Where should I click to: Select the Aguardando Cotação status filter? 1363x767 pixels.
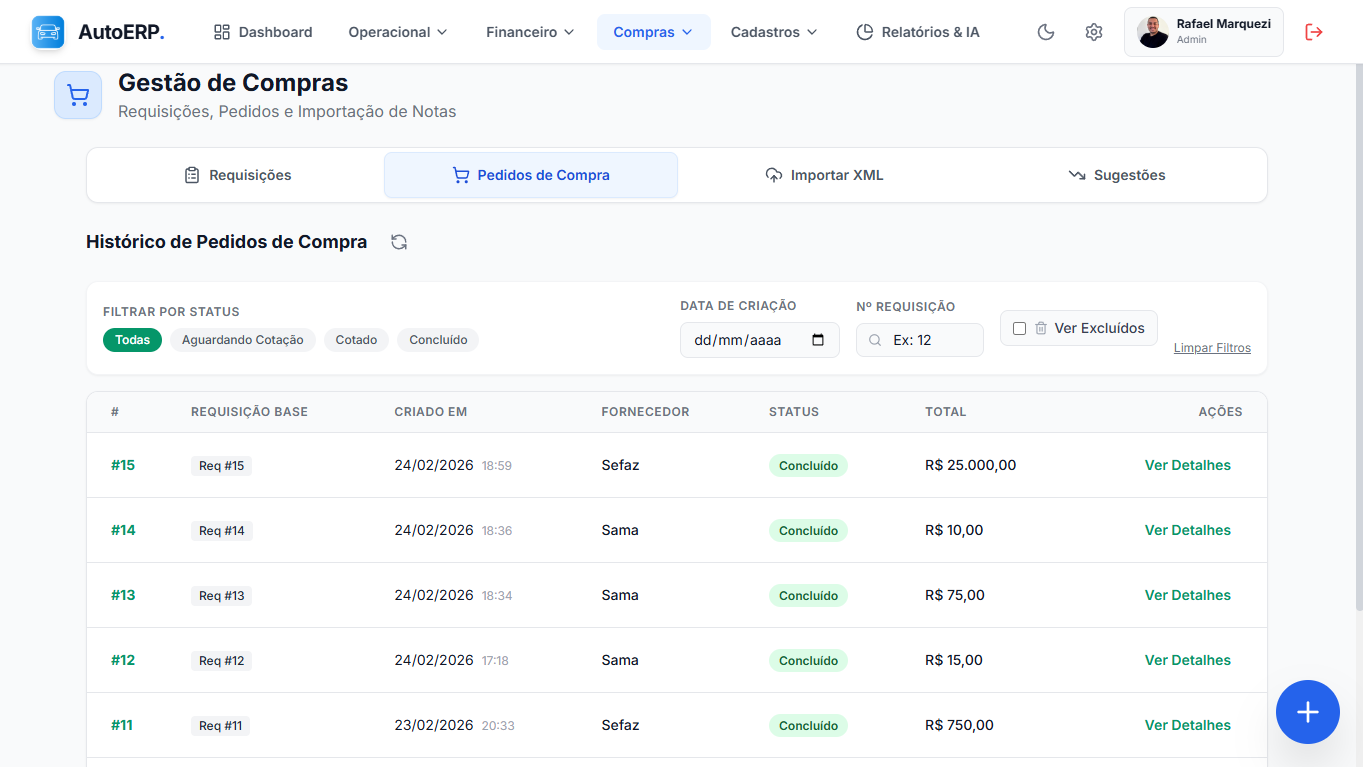click(242, 340)
